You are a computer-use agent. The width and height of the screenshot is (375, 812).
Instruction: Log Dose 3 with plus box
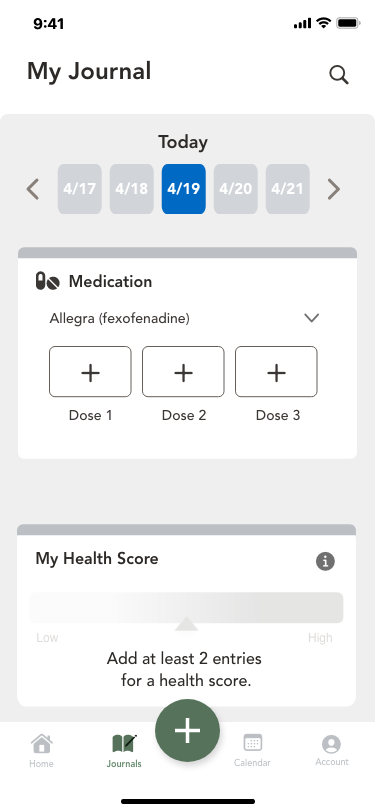[x=276, y=372]
